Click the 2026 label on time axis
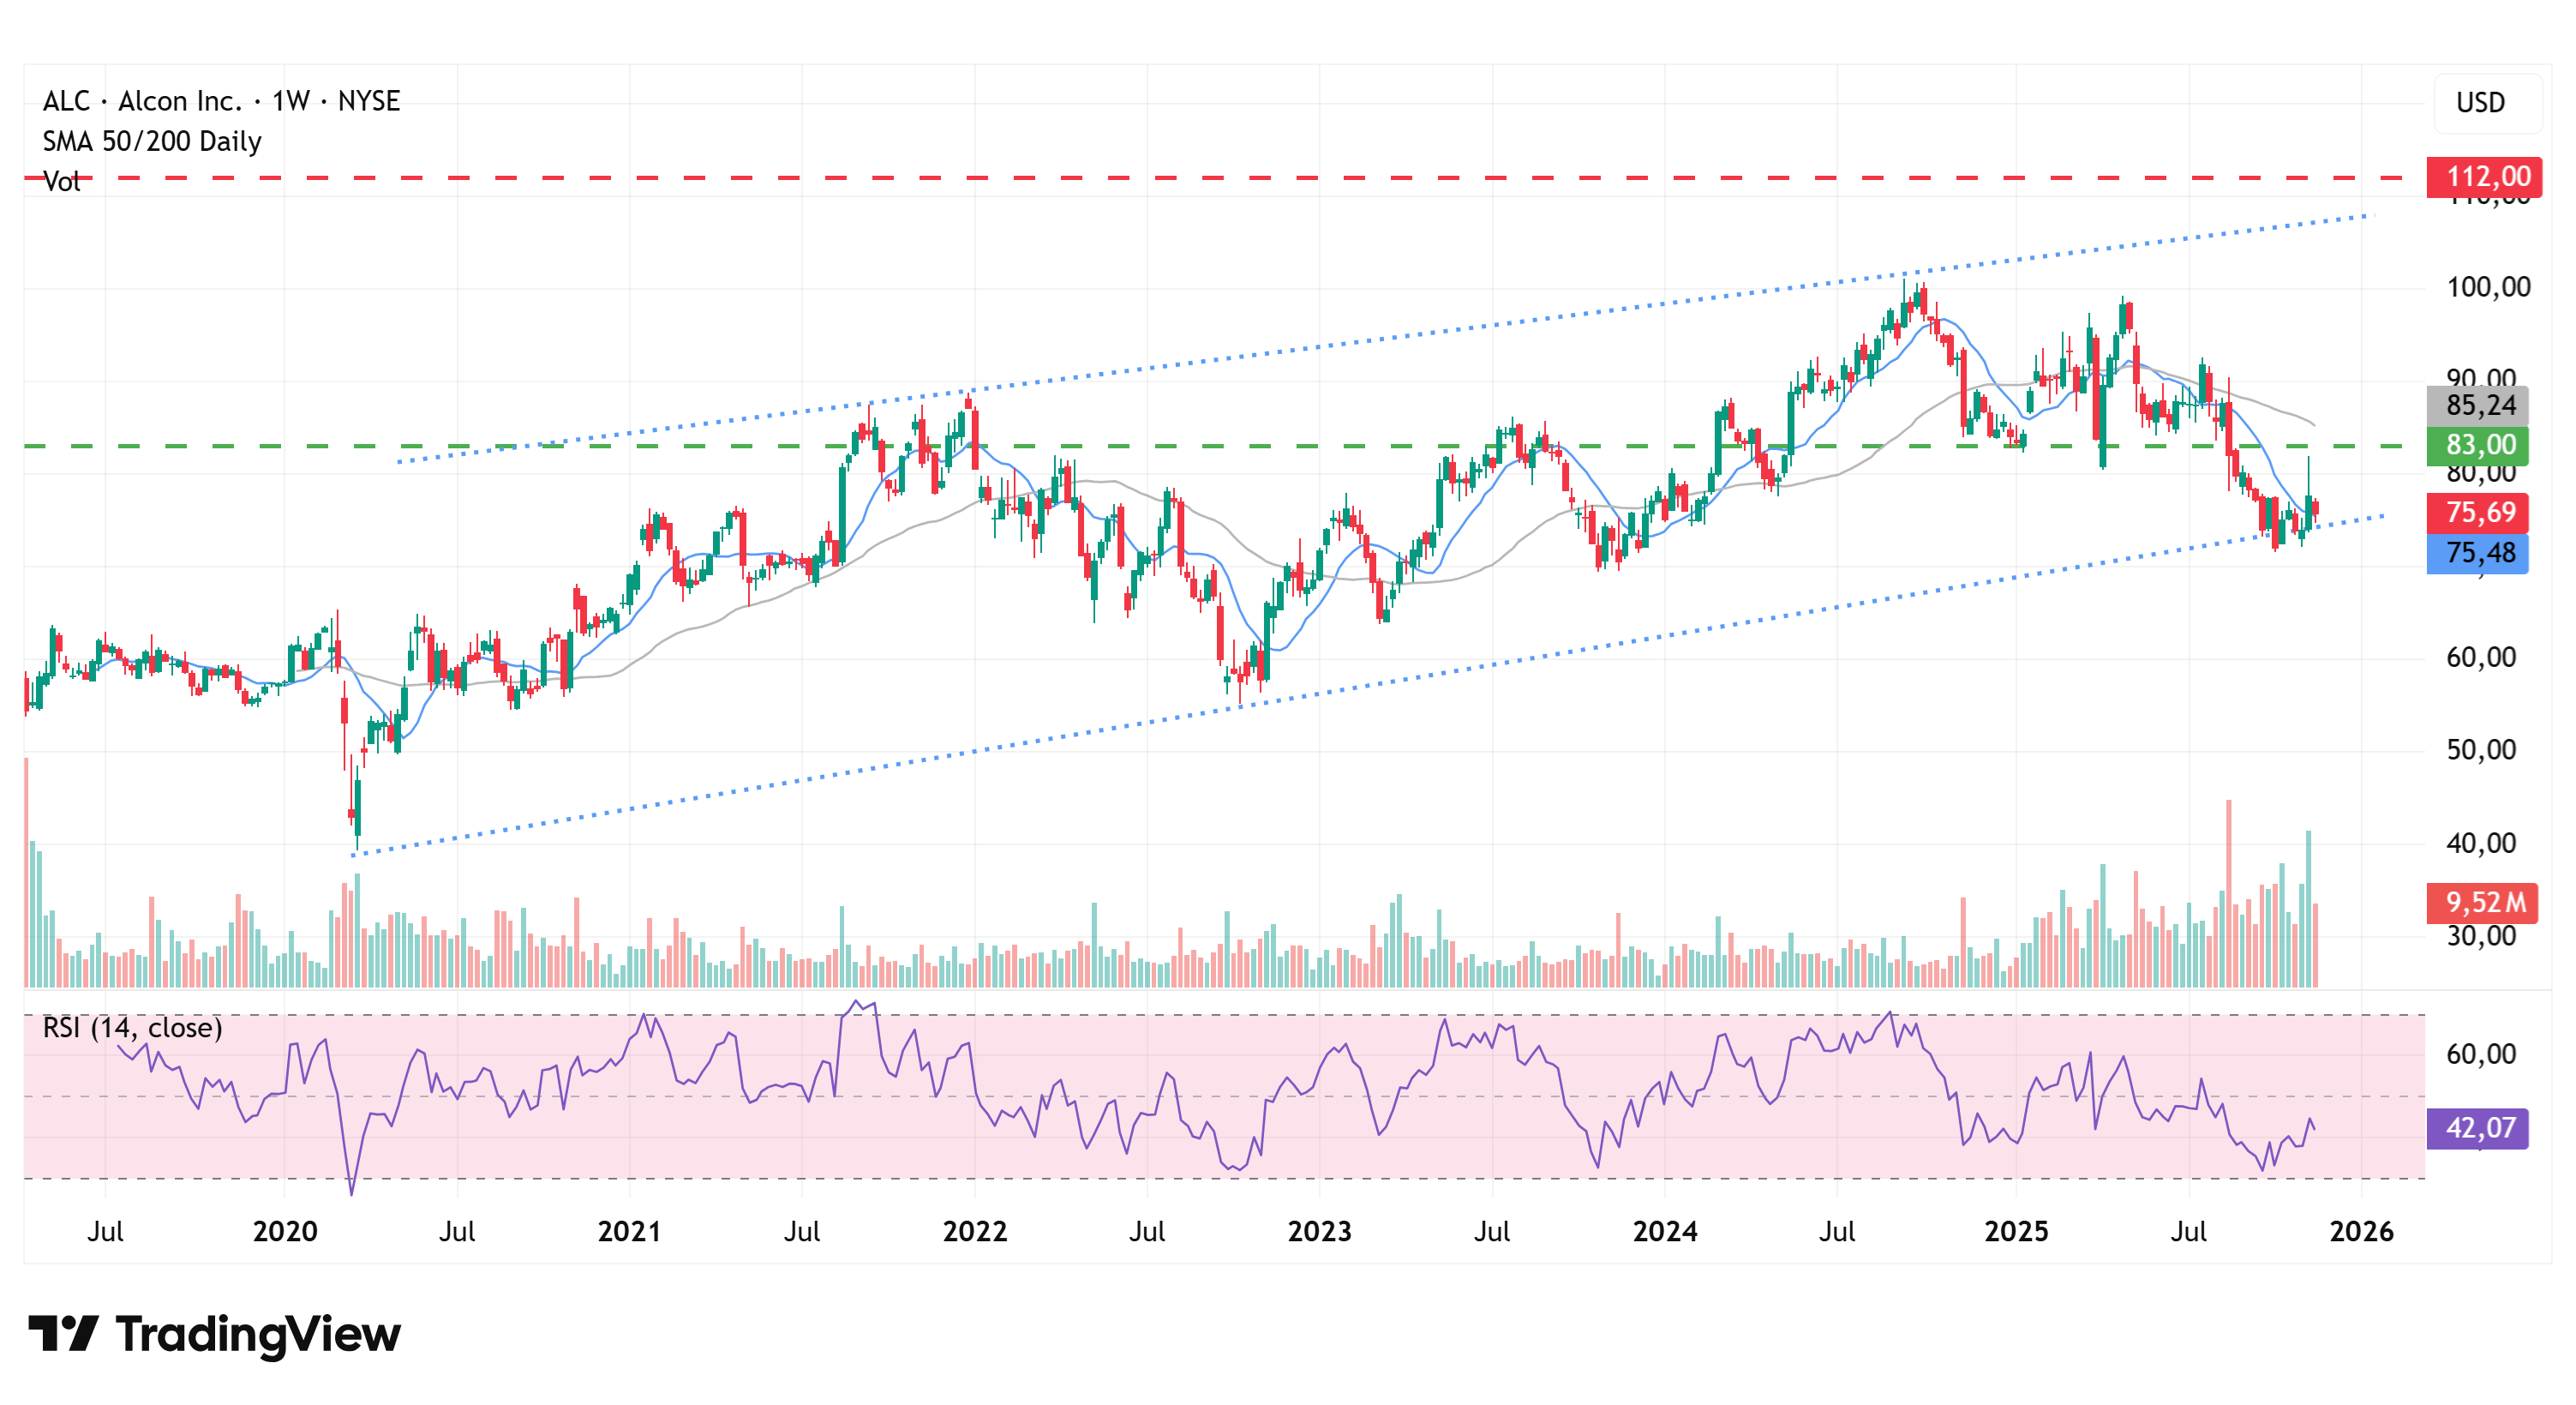The width and height of the screenshot is (2576, 1405). click(x=2361, y=1231)
